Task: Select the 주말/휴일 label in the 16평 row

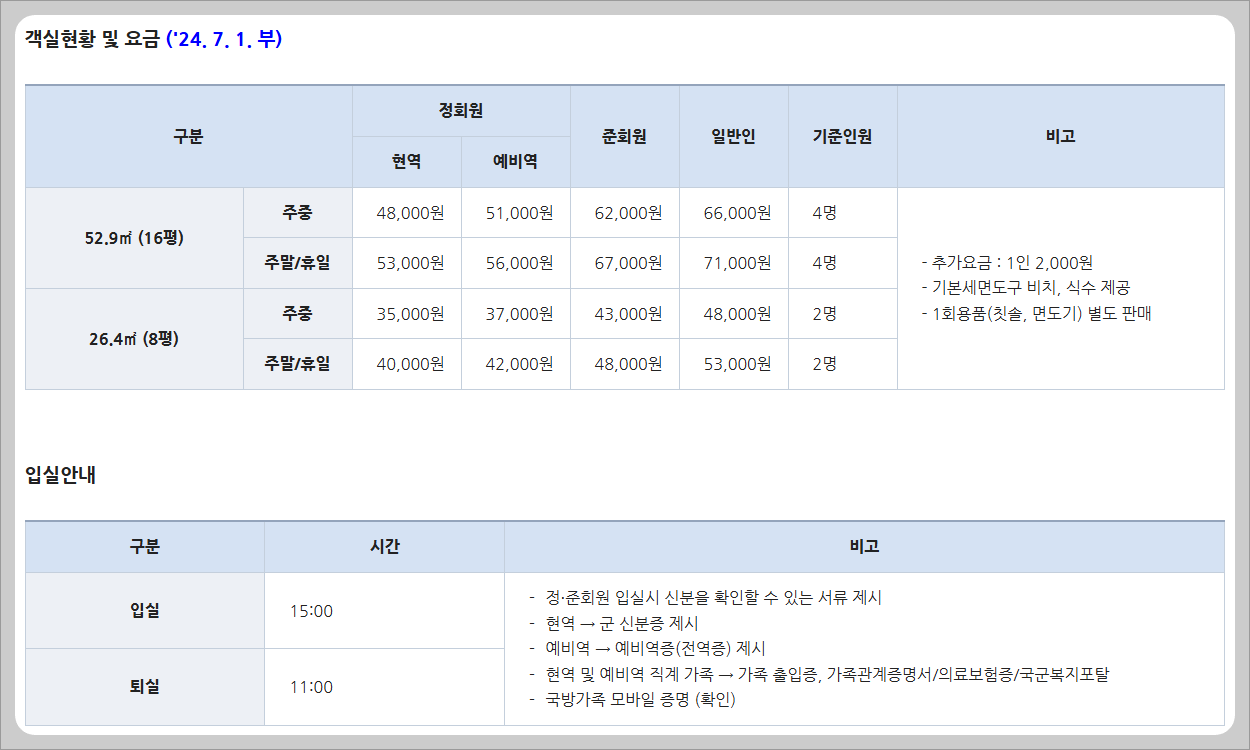Action: [297, 263]
